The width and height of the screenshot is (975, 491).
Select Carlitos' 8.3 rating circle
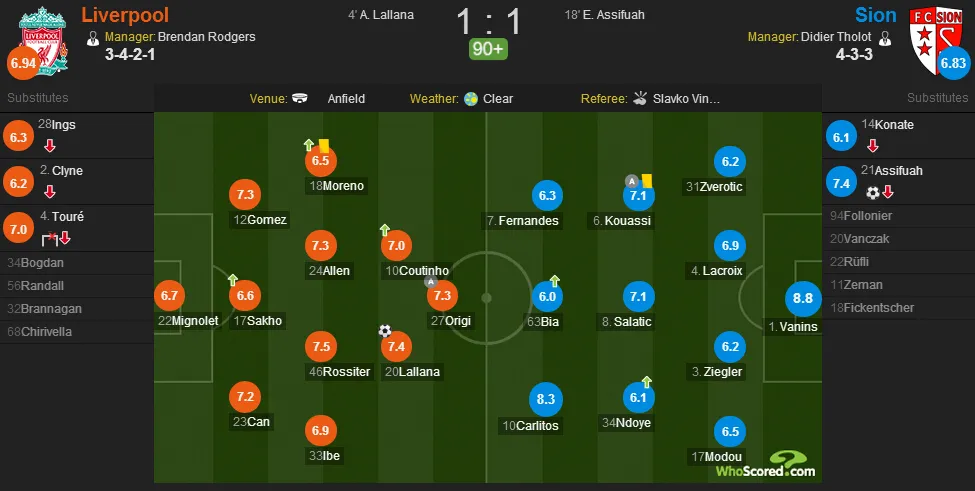point(545,399)
